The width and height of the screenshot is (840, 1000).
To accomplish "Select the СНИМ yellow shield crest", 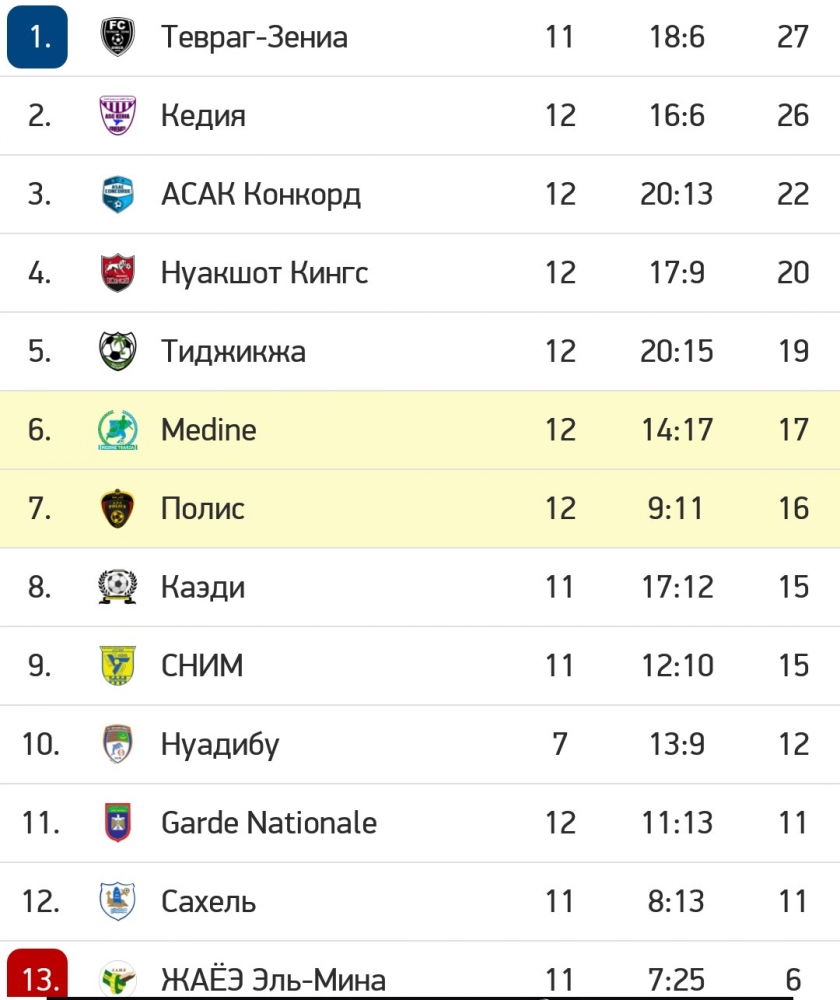I will click(x=118, y=665).
